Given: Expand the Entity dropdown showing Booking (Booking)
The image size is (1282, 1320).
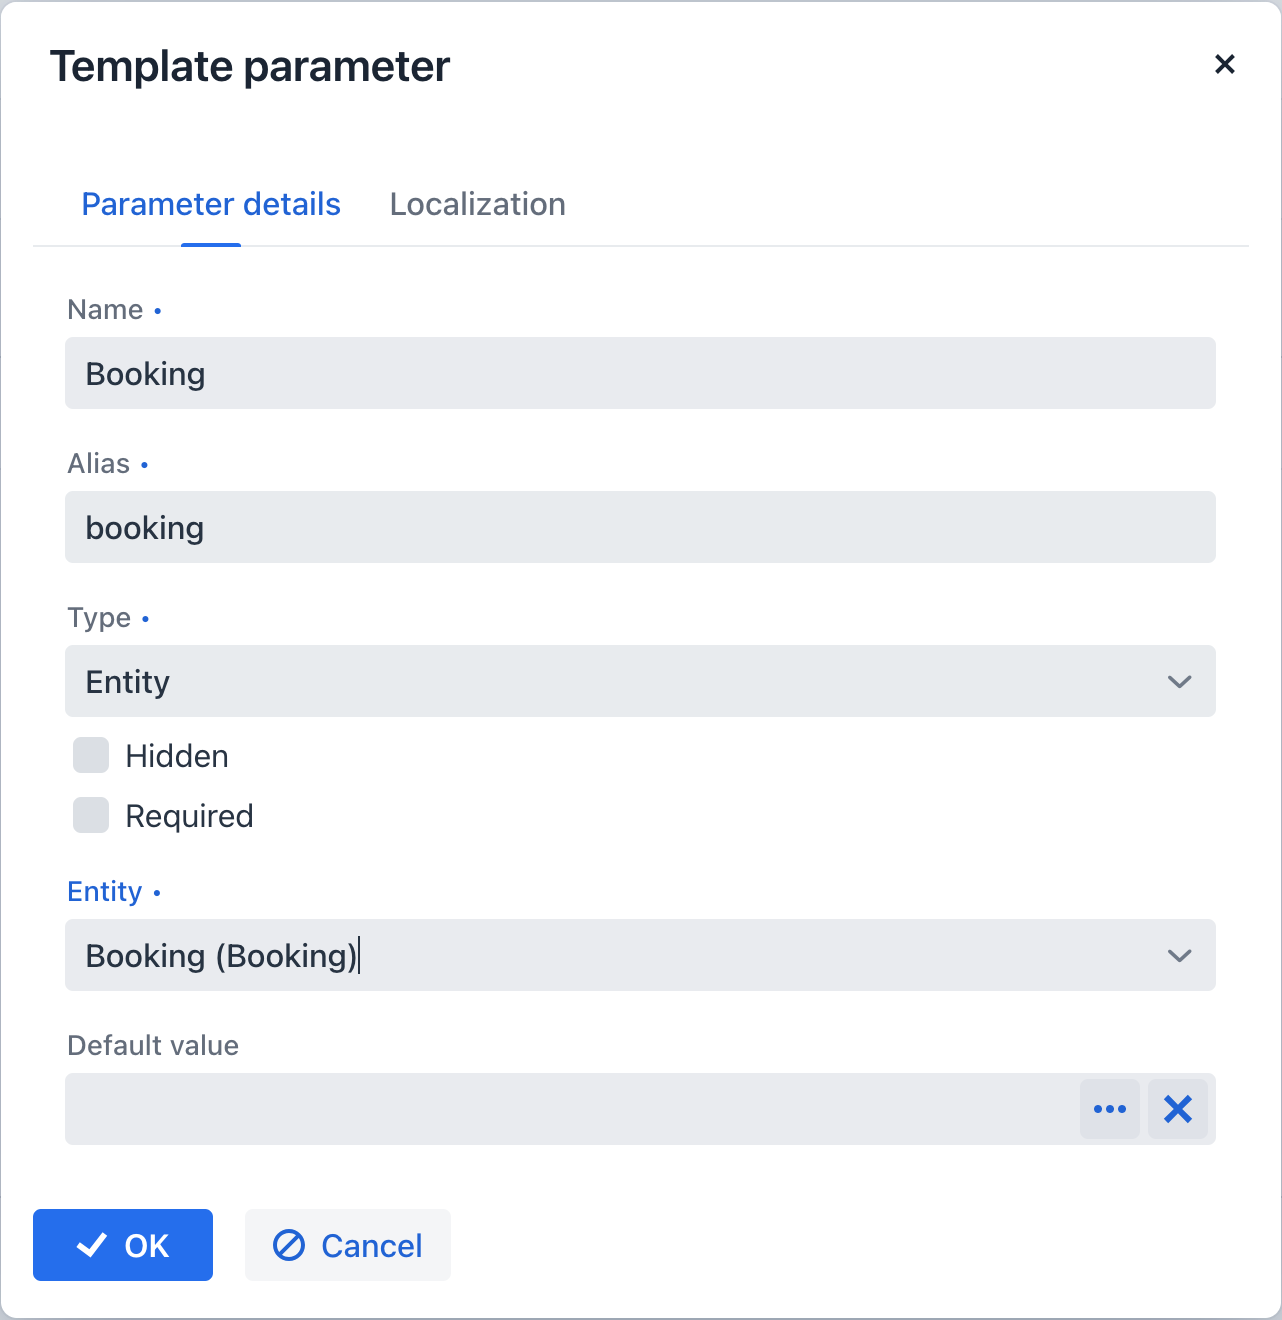Looking at the screenshot, I should click(x=640, y=955).
